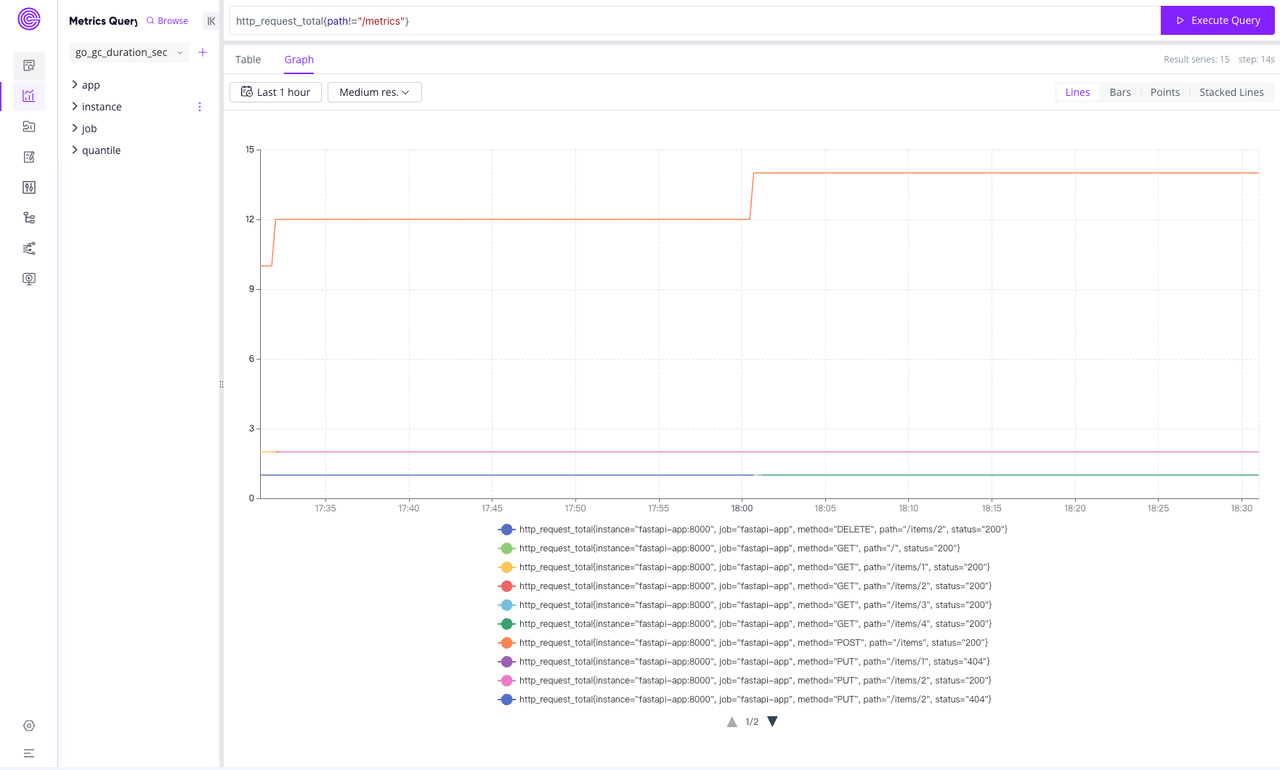Open the traces tree icon in the sidebar
Viewport: 1280px width, 770px height.
[x=29, y=217]
